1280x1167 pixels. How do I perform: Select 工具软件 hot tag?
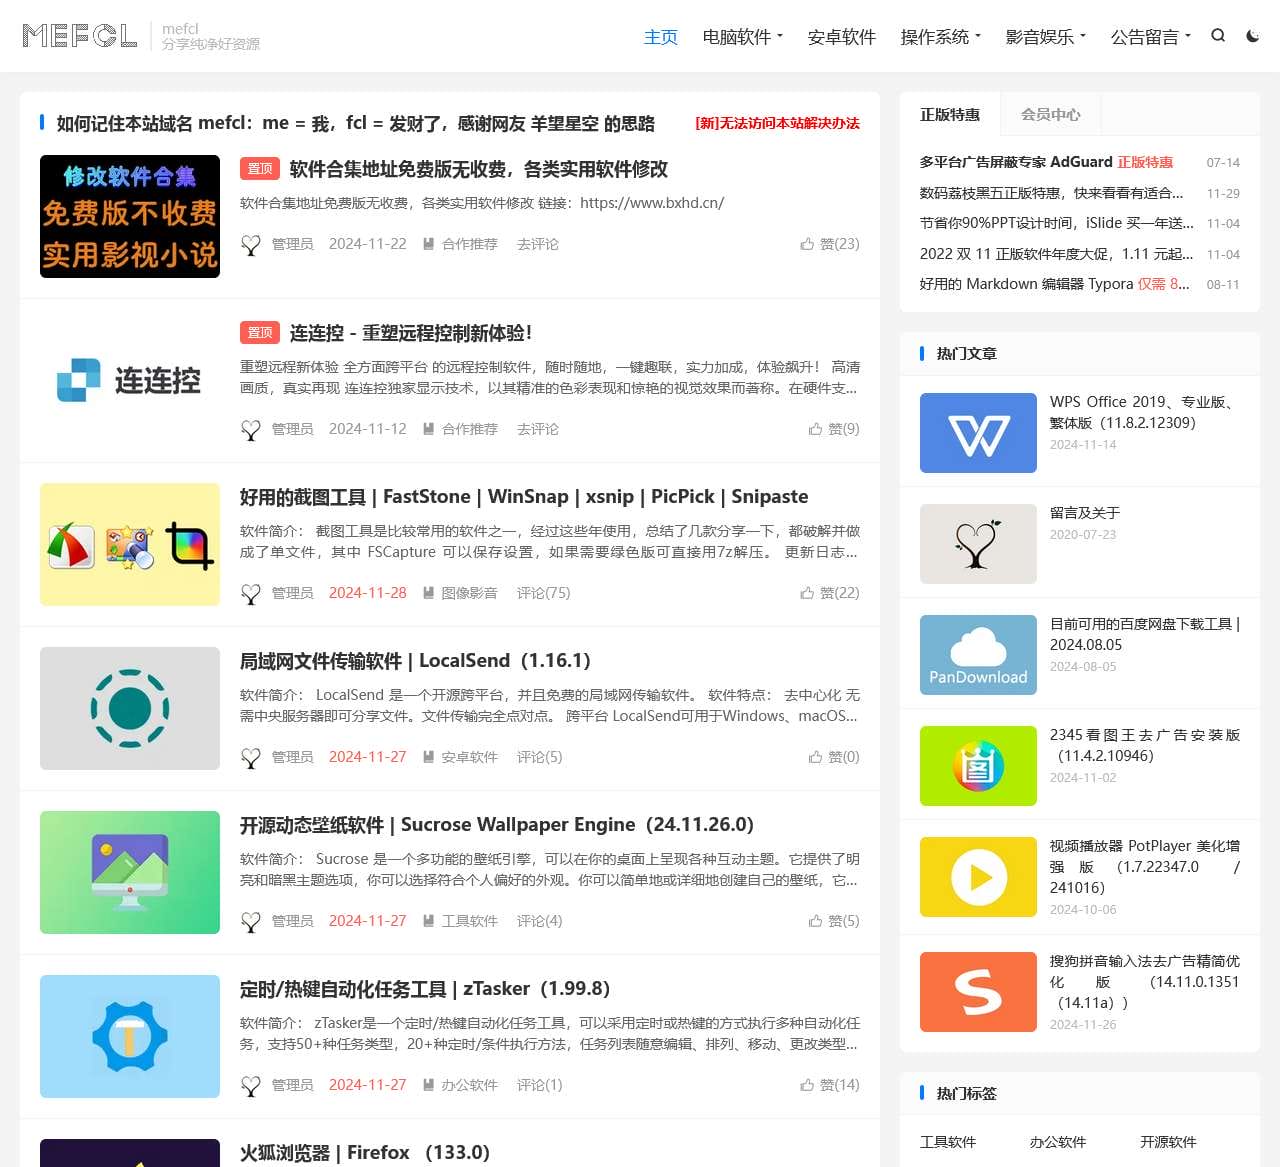pos(948,1142)
